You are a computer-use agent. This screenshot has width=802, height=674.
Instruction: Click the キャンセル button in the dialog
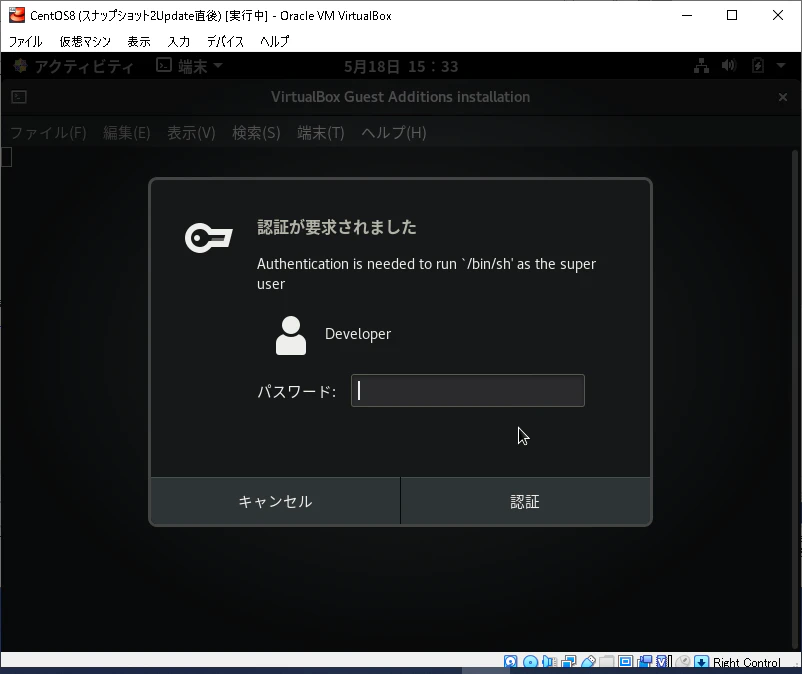[x=275, y=501]
